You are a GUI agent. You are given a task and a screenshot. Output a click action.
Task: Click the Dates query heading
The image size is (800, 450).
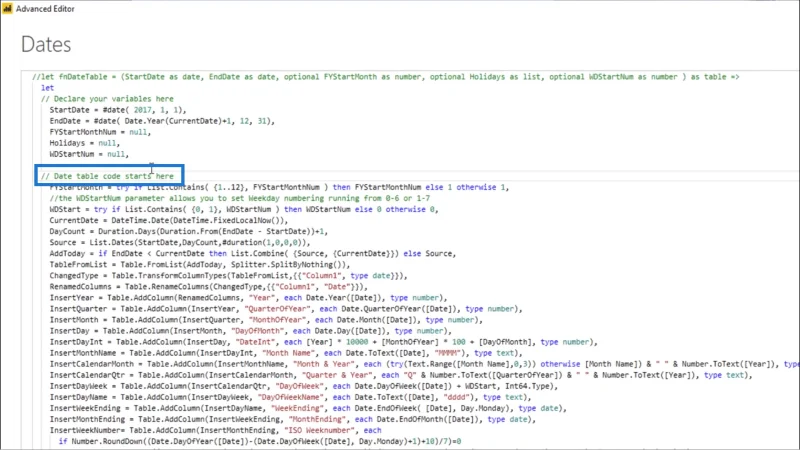coord(46,44)
